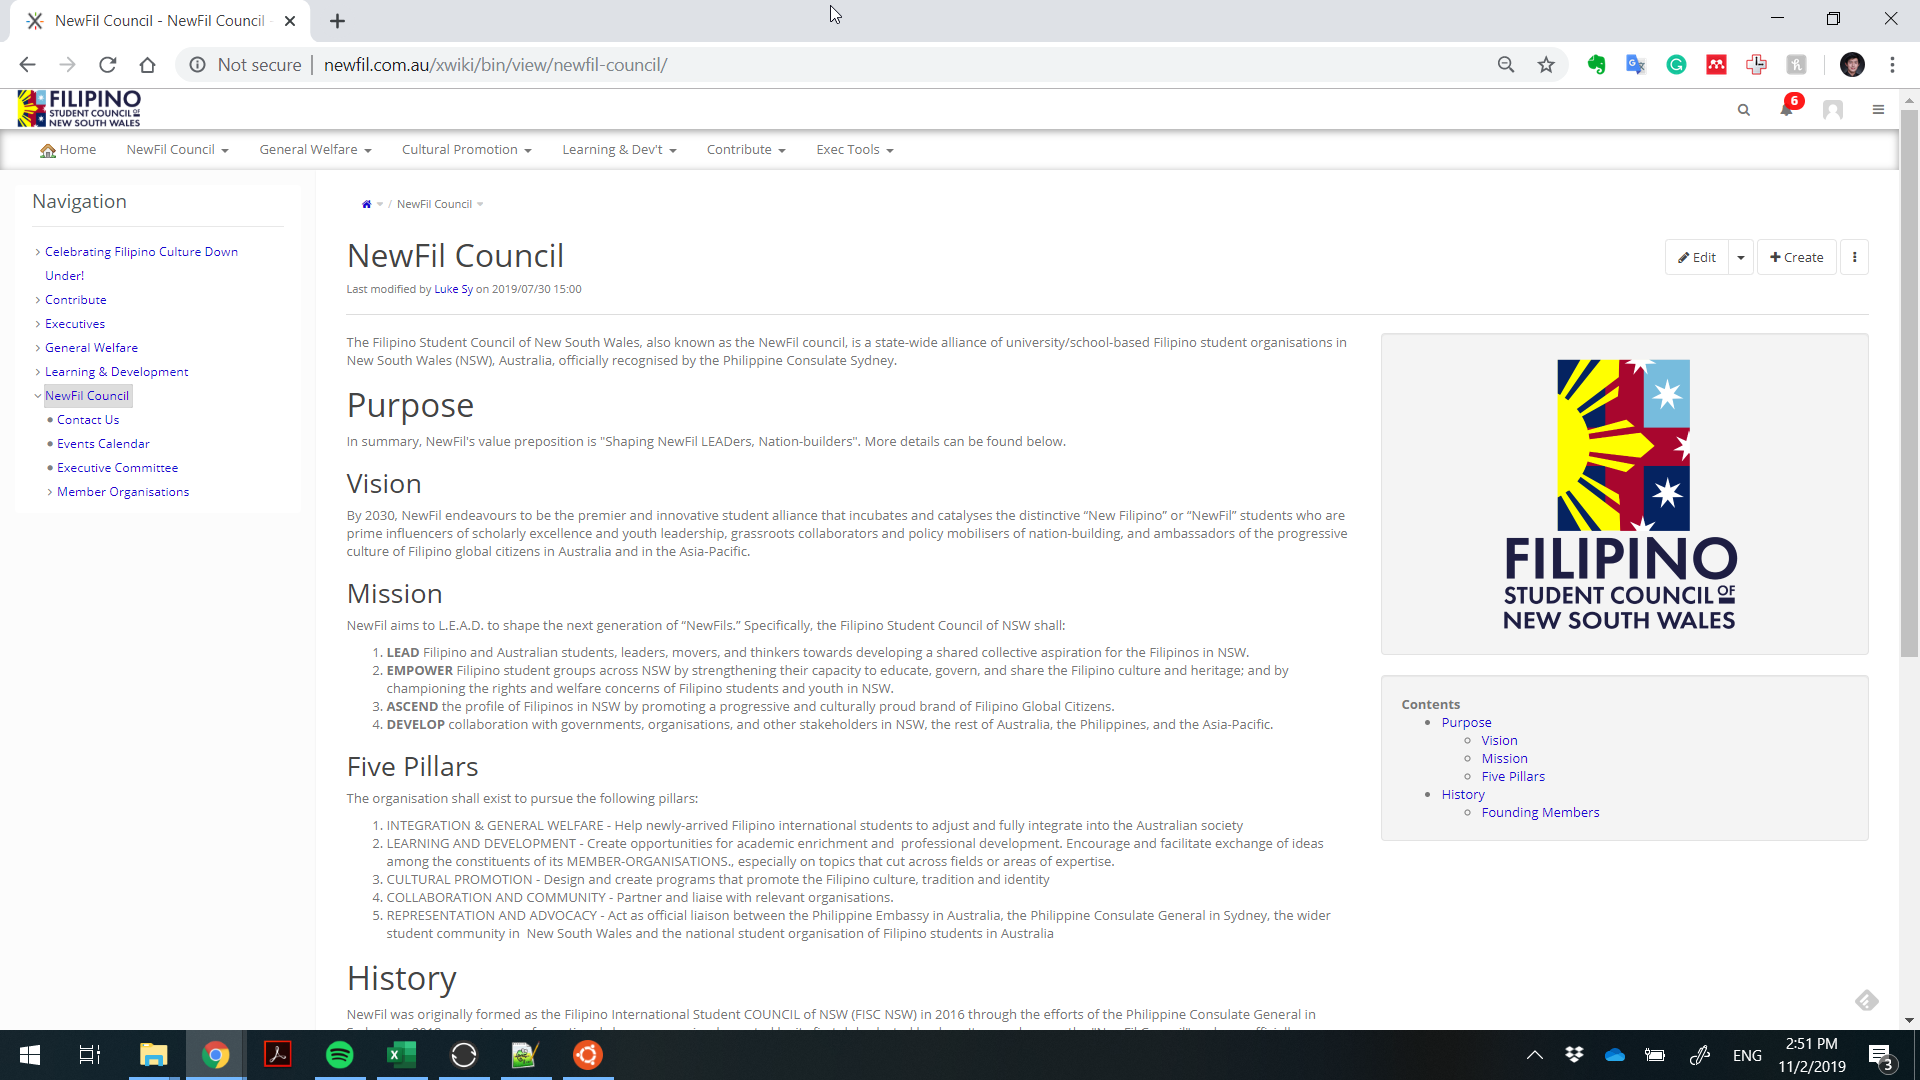Click the Dropbox tray icon
This screenshot has height=1080, width=1920.
coord(1574,1055)
